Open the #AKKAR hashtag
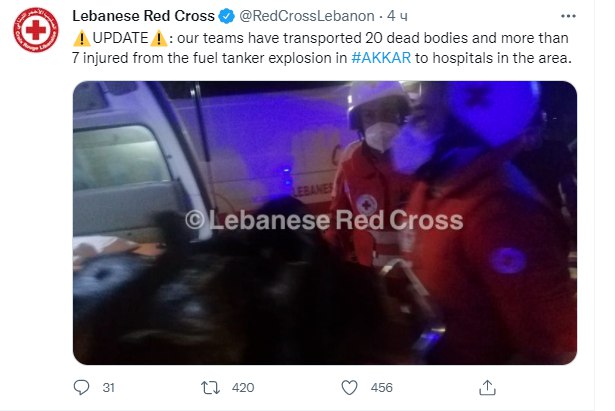615x411 pixels. click(x=381, y=58)
